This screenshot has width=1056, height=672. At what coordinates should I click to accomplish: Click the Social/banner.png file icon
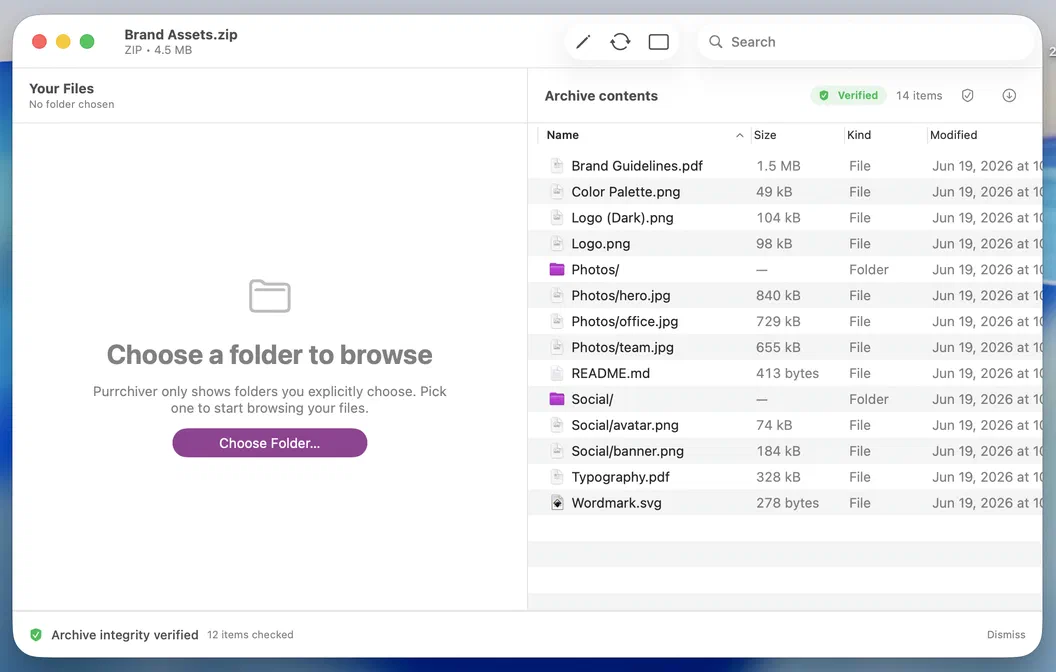pyautogui.click(x=557, y=450)
